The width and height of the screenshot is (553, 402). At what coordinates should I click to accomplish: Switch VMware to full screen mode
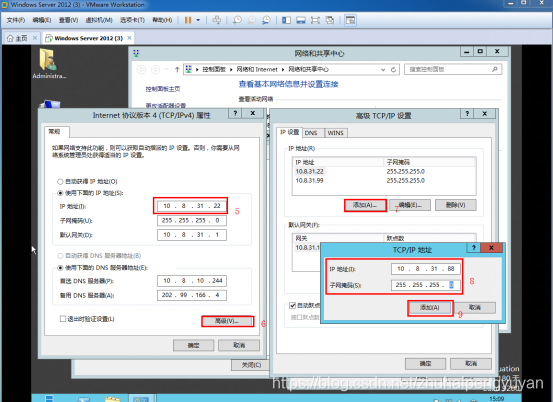pyautogui.click(x=315, y=20)
